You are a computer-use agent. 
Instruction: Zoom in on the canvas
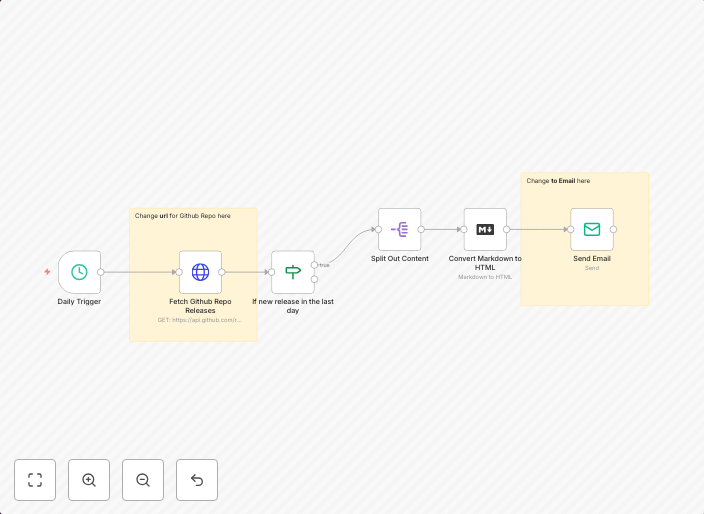click(x=89, y=480)
